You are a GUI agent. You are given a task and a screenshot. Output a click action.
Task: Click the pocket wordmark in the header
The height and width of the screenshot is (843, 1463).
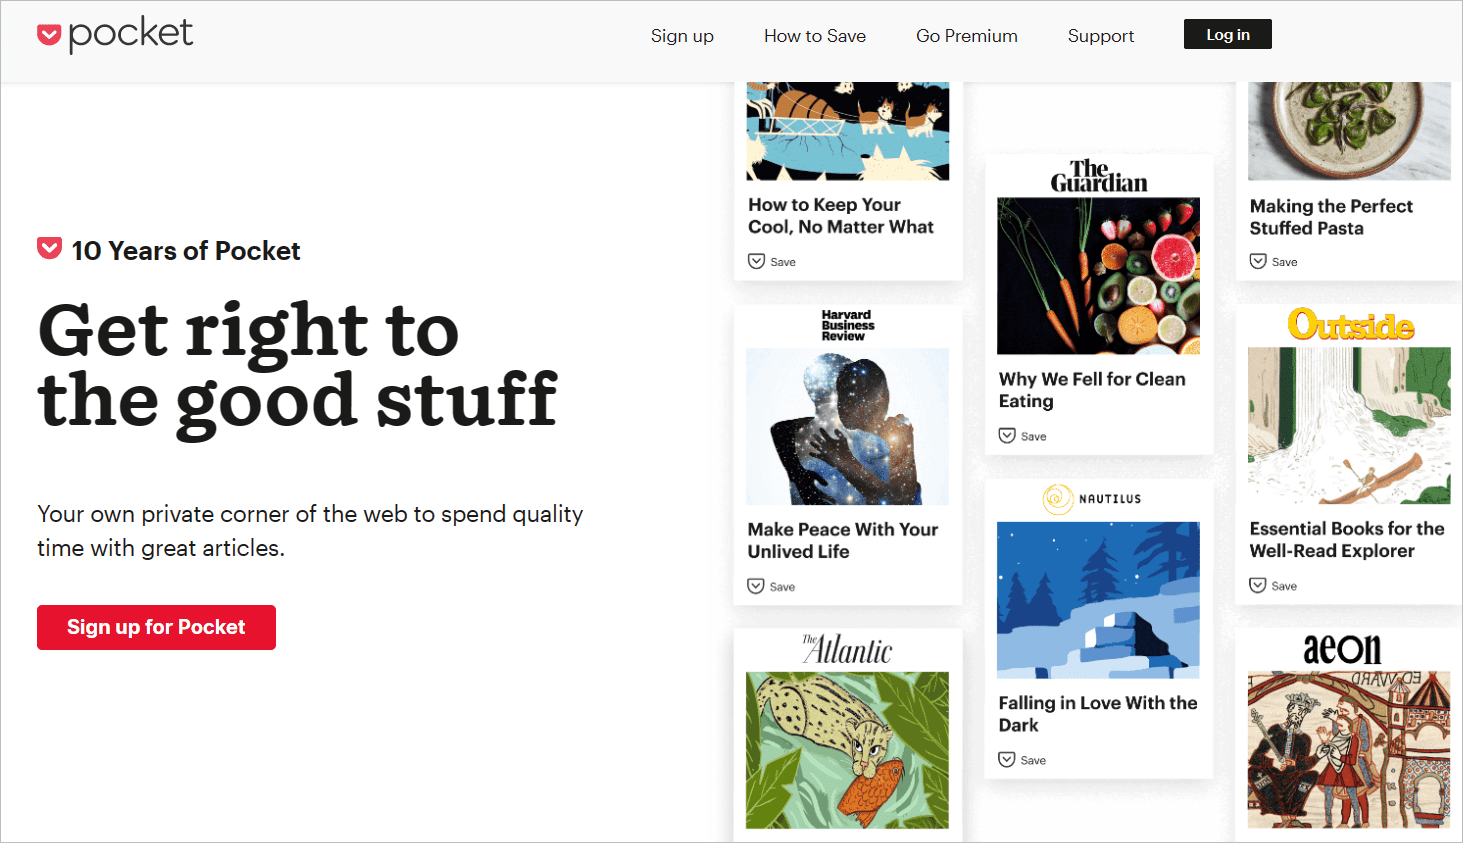pyautogui.click(x=130, y=35)
